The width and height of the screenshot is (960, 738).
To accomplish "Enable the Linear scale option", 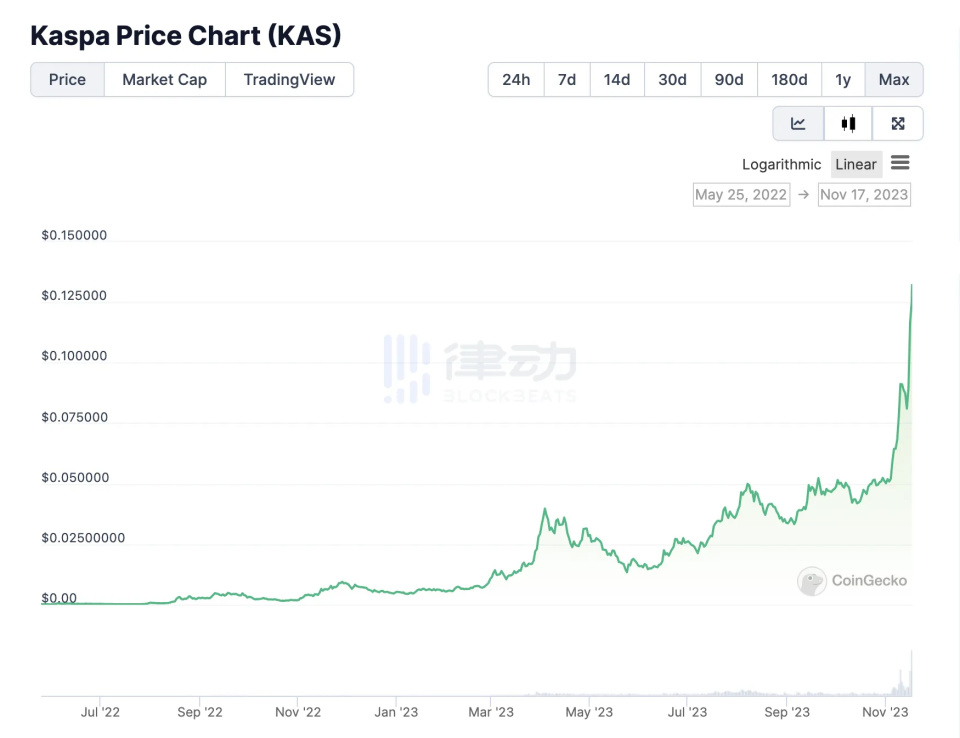I will coord(856,163).
